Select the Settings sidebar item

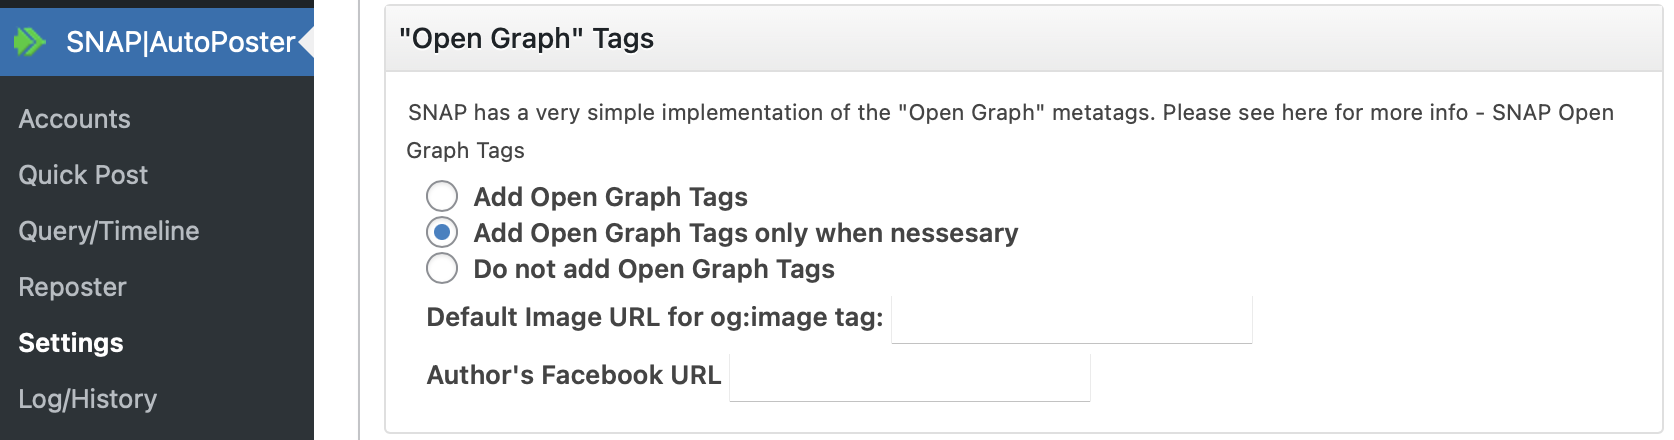(x=71, y=343)
